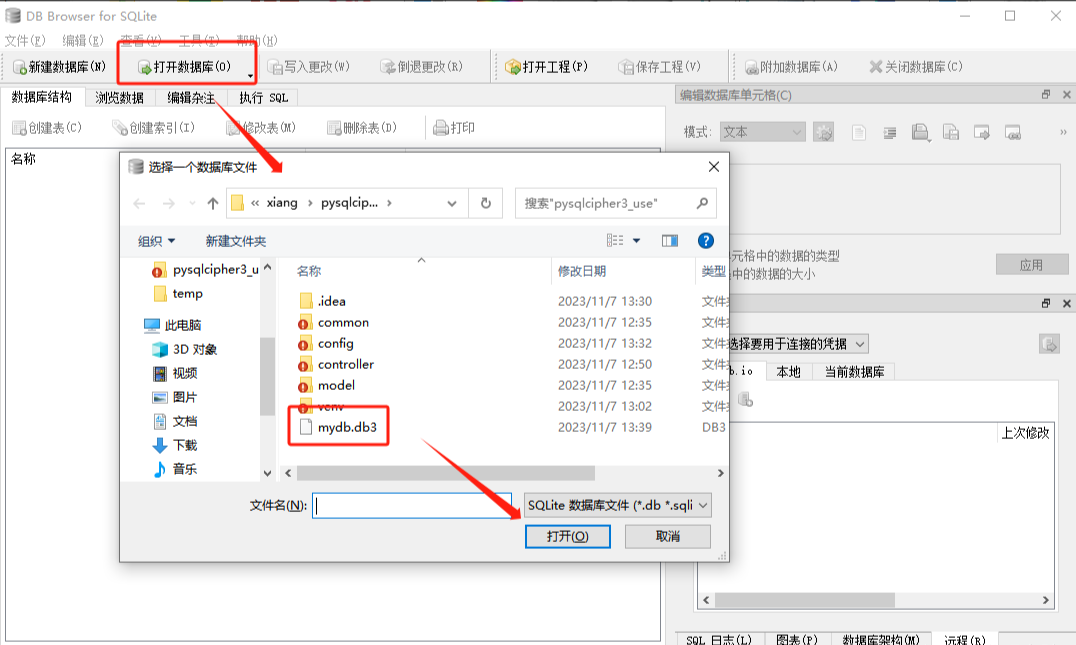
Task: Click the search pysqlcipher3_use field
Action: pos(616,203)
